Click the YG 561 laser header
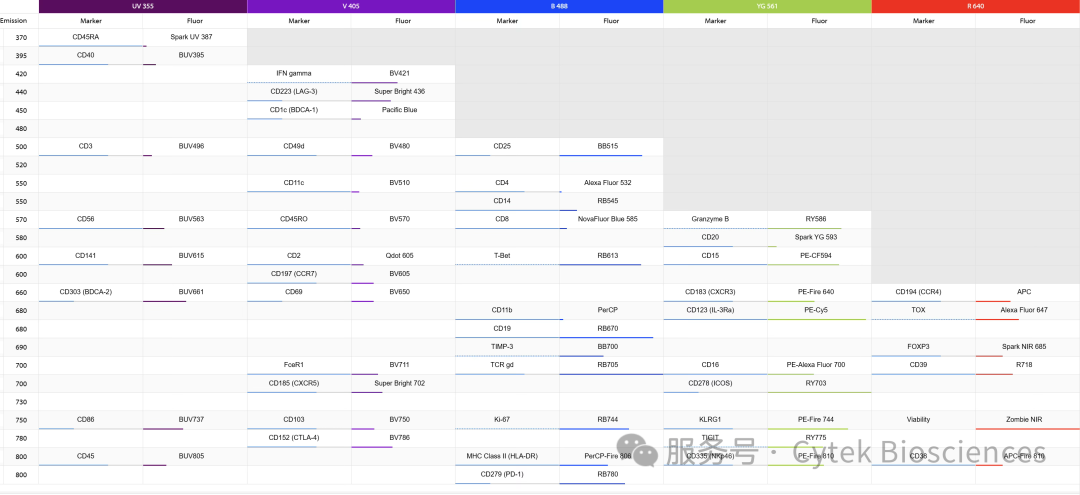1080x495 pixels. click(767, 6)
